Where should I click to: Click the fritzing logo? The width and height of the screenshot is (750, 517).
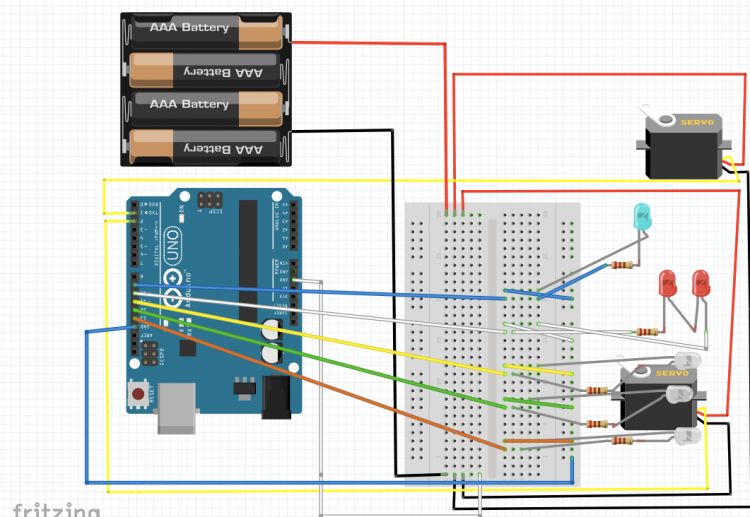click(50, 508)
